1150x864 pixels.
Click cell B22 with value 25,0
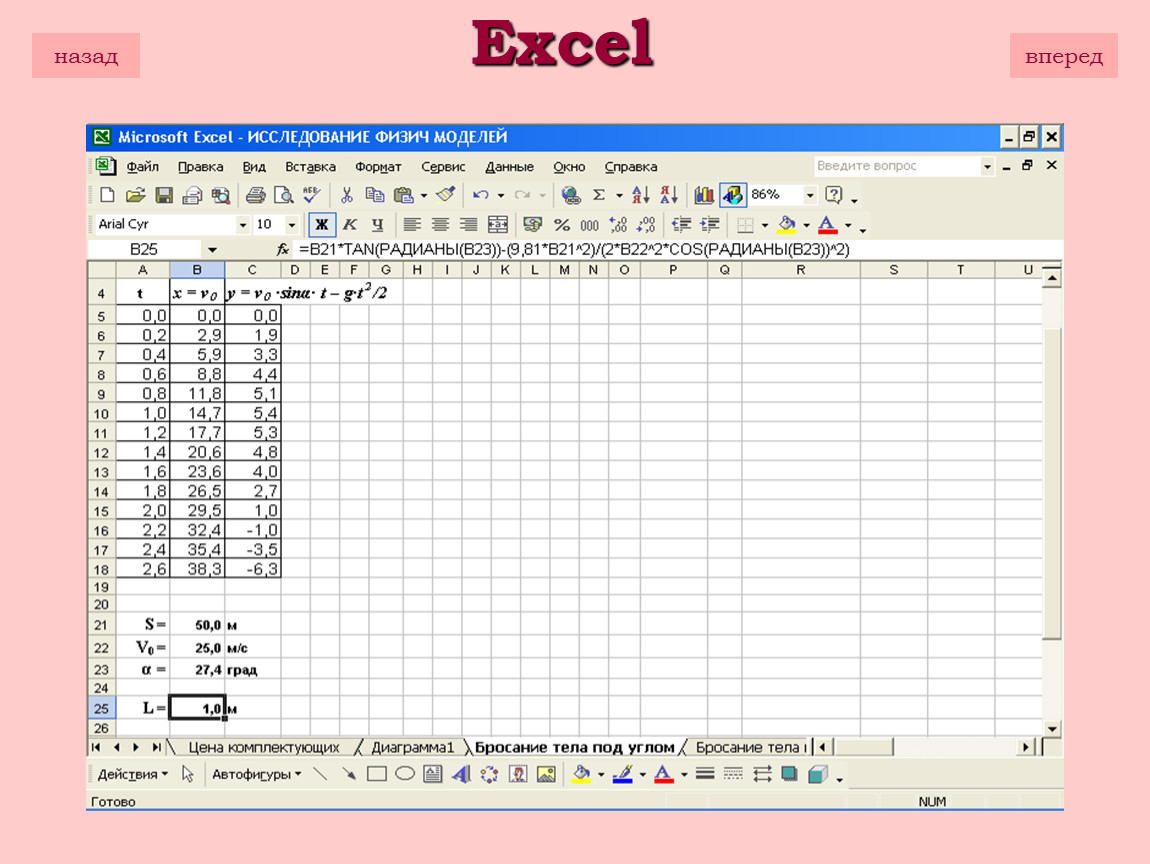[197, 648]
